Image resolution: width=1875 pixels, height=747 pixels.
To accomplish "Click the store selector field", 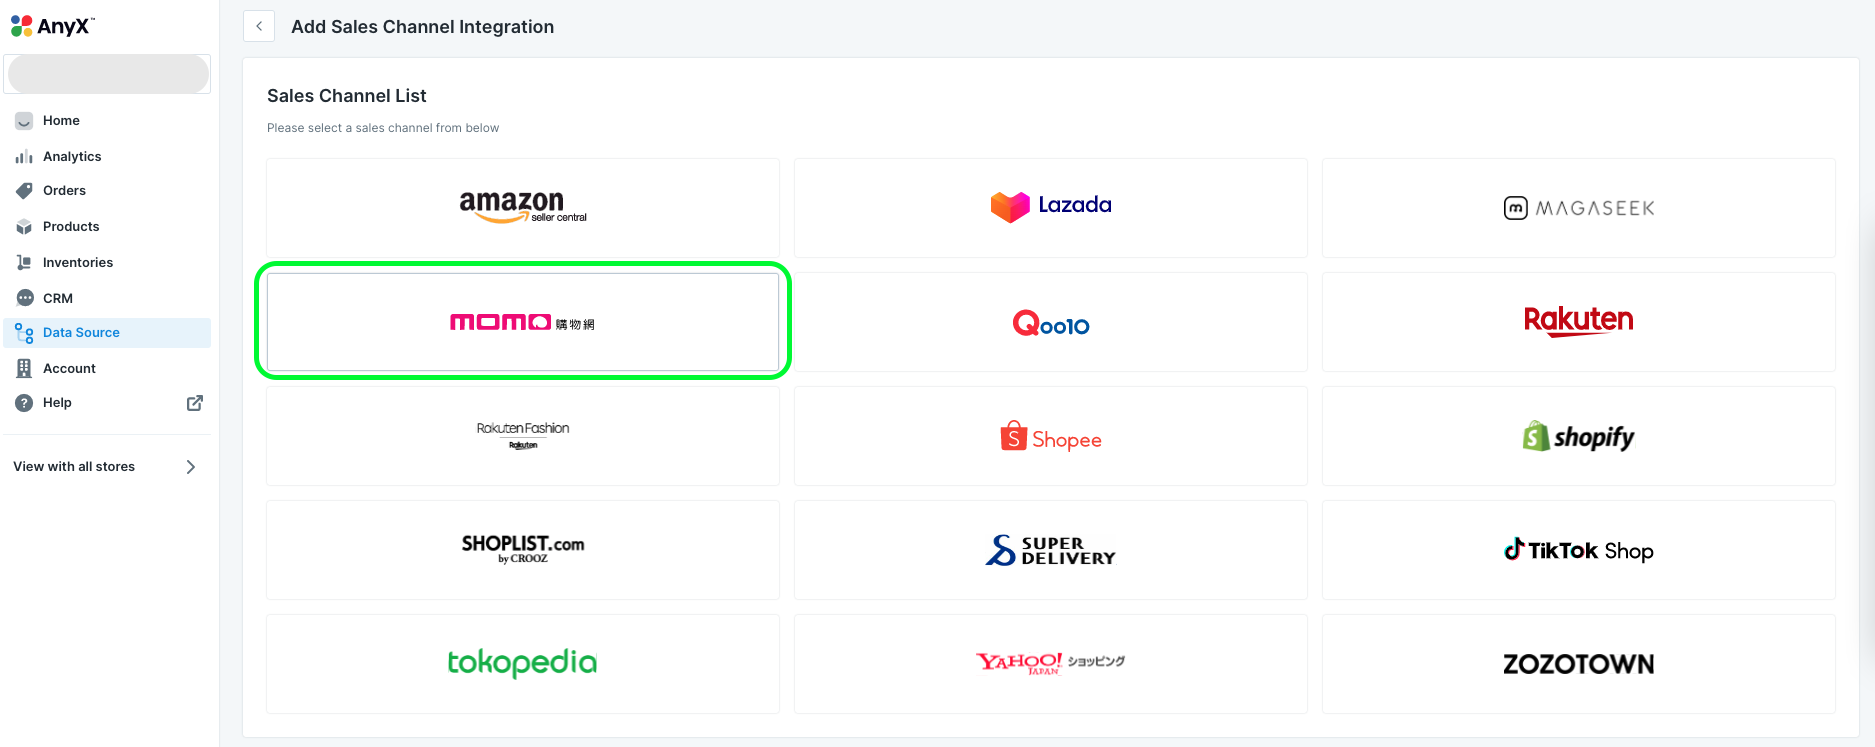I will (x=108, y=74).
